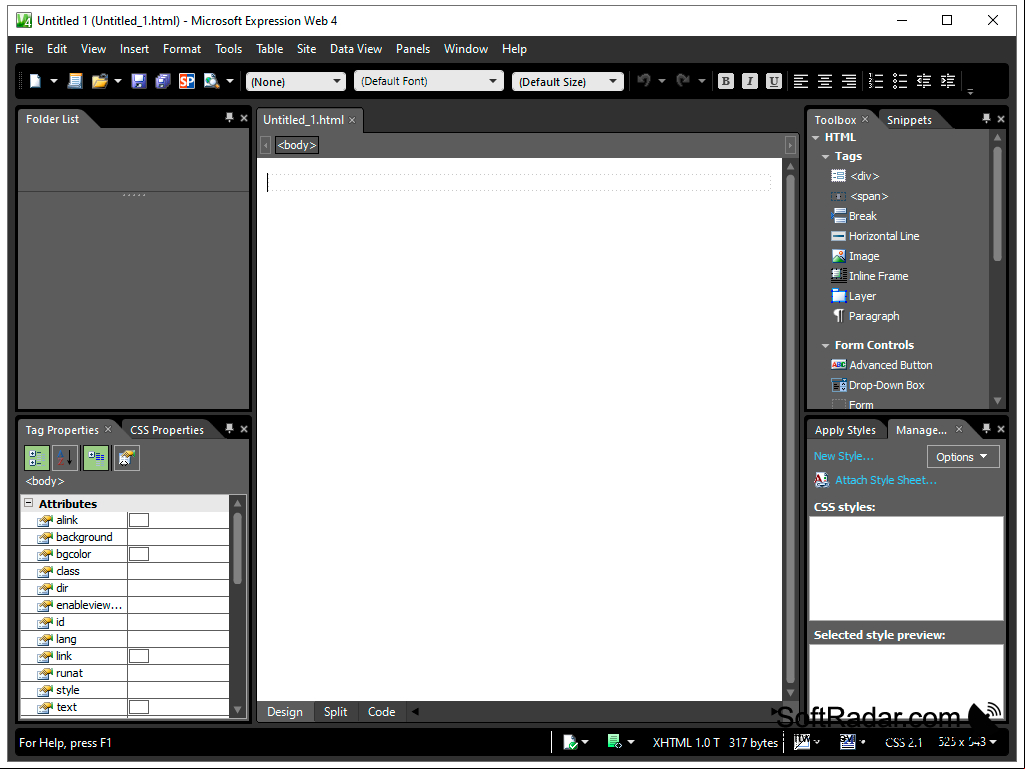
Task: Toggle Numbering list
Action: pyautogui.click(x=876, y=80)
